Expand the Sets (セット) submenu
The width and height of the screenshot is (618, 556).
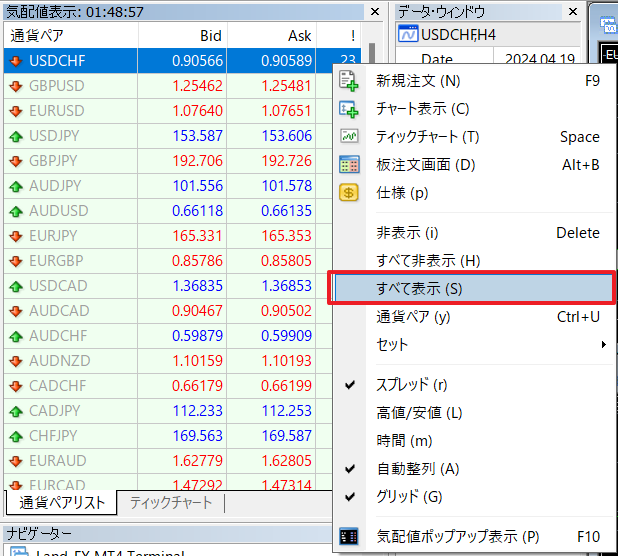point(473,345)
